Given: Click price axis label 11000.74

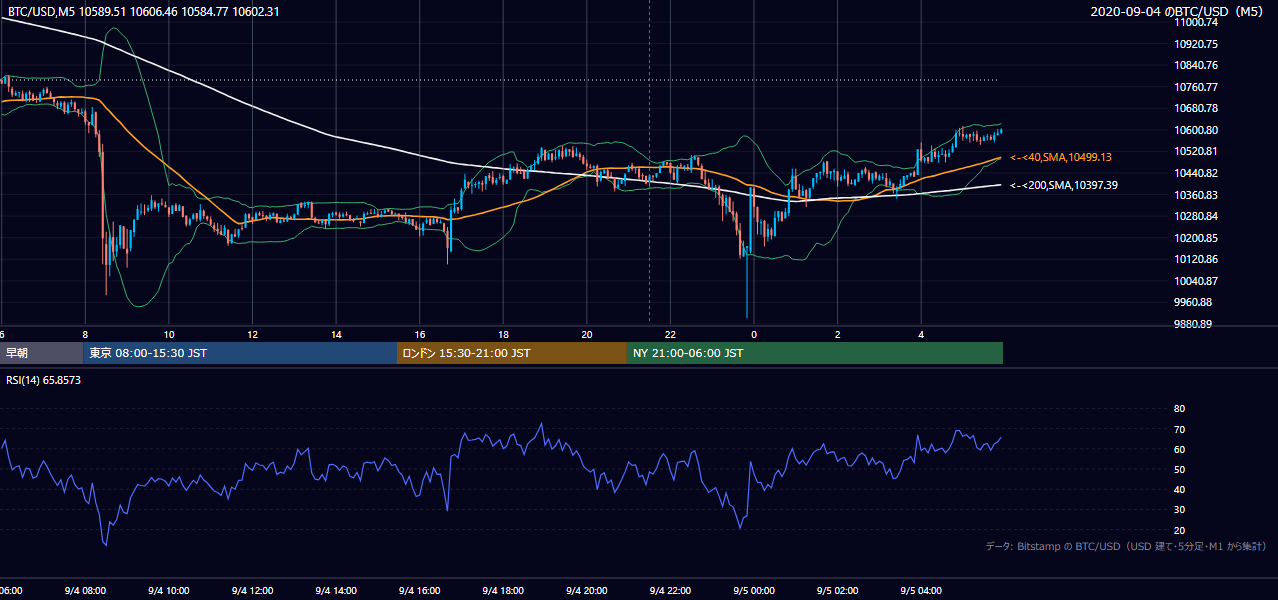Looking at the screenshot, I should [1196, 22].
